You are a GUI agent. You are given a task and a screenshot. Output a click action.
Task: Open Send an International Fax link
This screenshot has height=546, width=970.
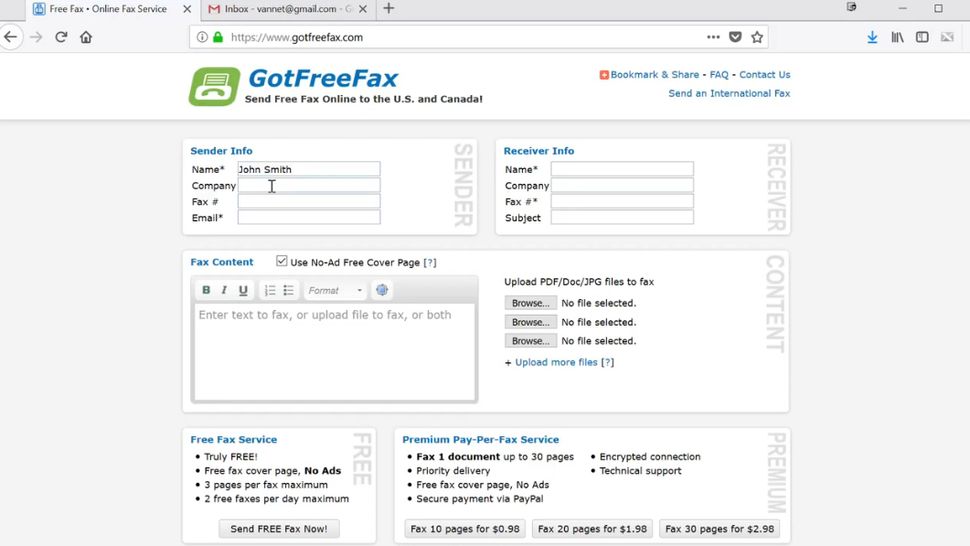[729, 93]
